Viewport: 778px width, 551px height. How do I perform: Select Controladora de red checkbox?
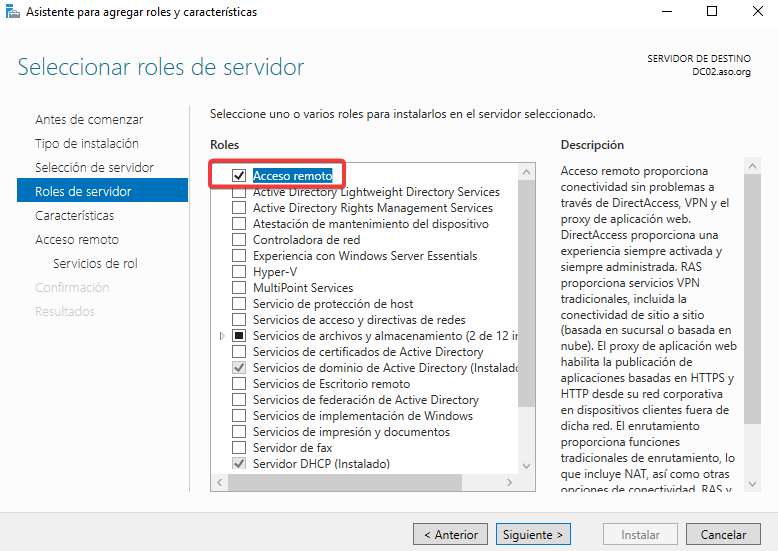pos(239,240)
